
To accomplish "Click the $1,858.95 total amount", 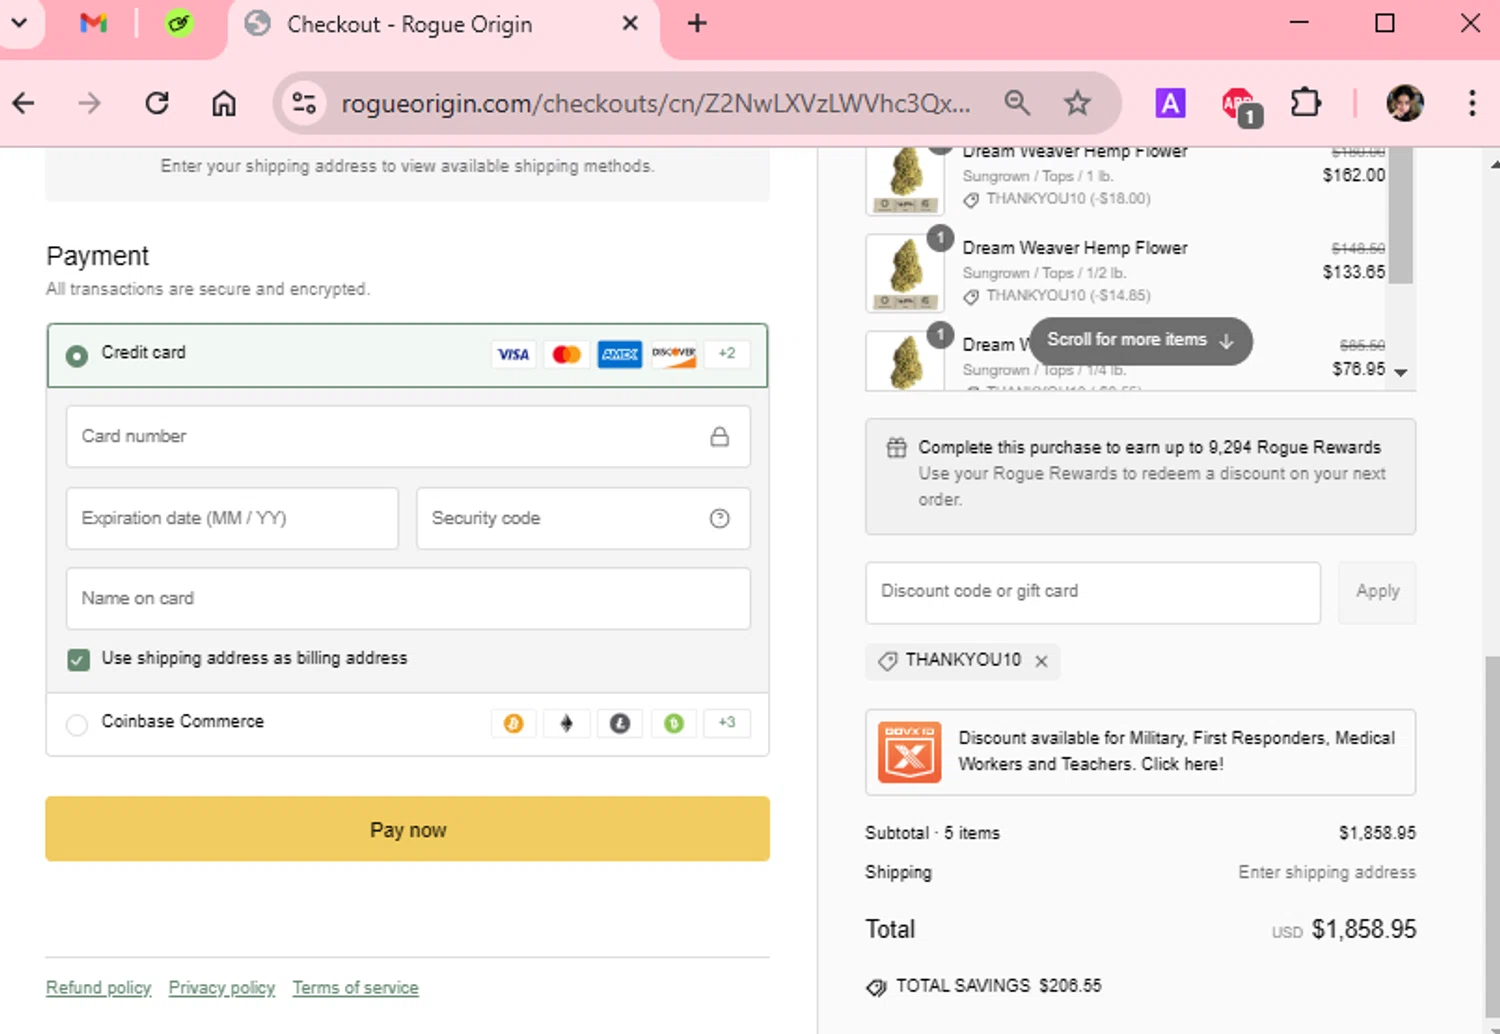I will [x=1363, y=930].
